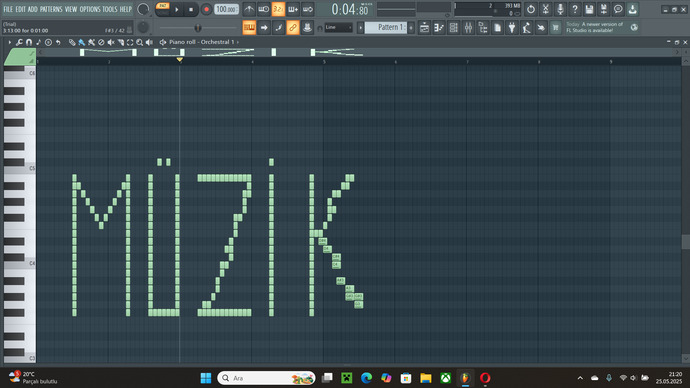The width and height of the screenshot is (690, 388).
Task: Click the tempo tapper icon
Action: click(526, 28)
